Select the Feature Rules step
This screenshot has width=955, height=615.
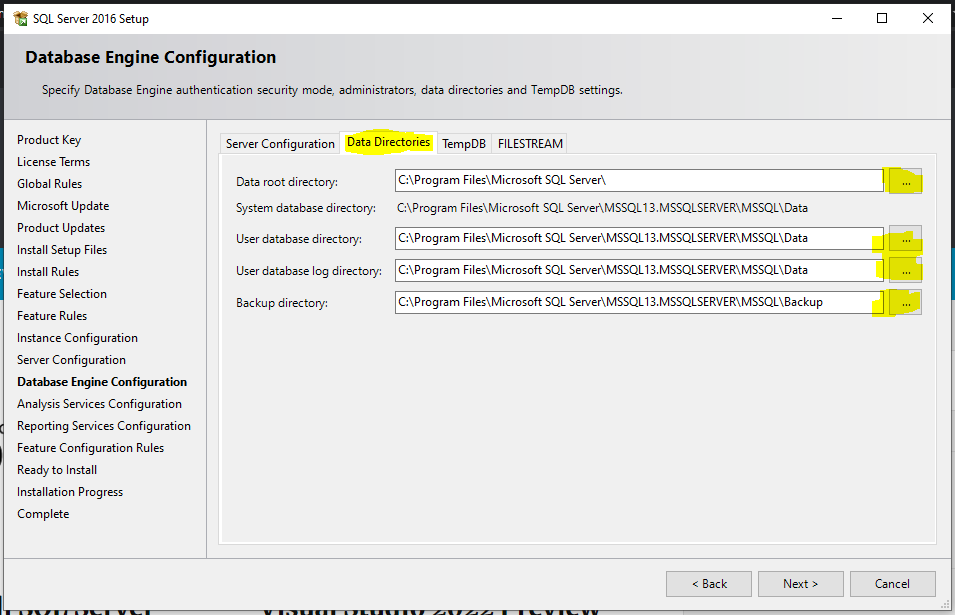click(x=52, y=315)
